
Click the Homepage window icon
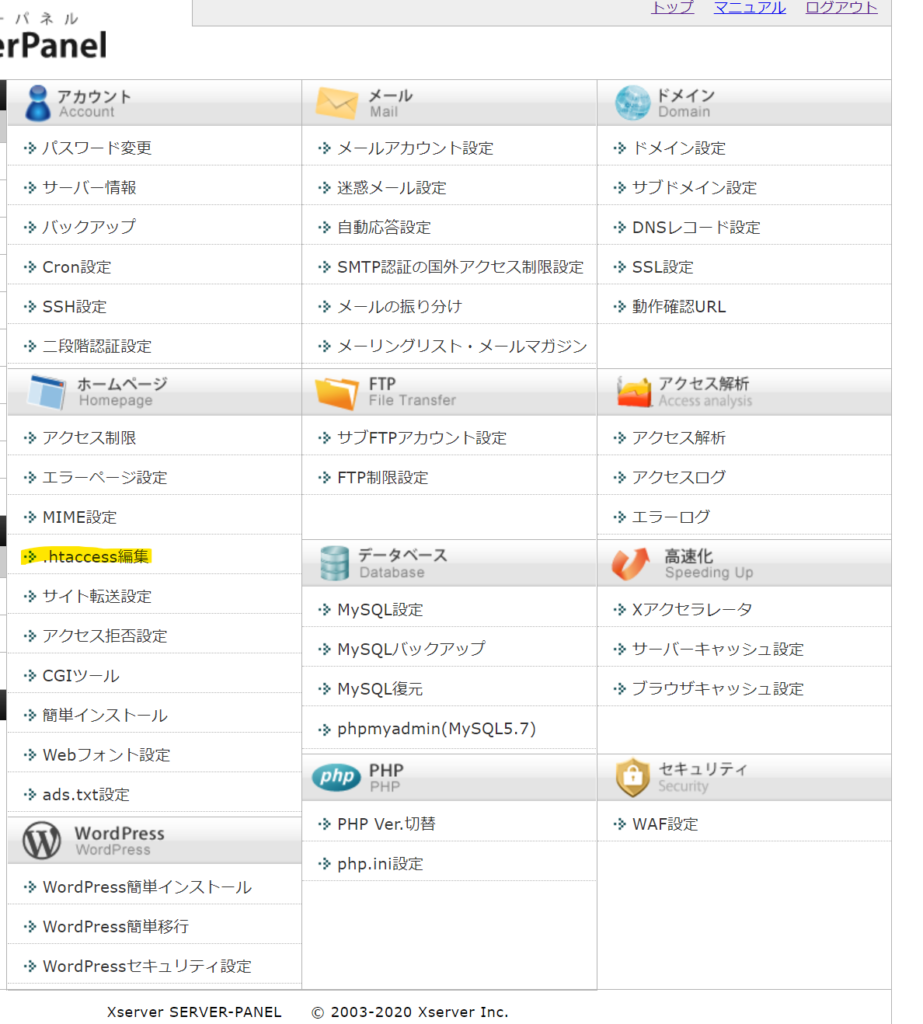tap(47, 392)
